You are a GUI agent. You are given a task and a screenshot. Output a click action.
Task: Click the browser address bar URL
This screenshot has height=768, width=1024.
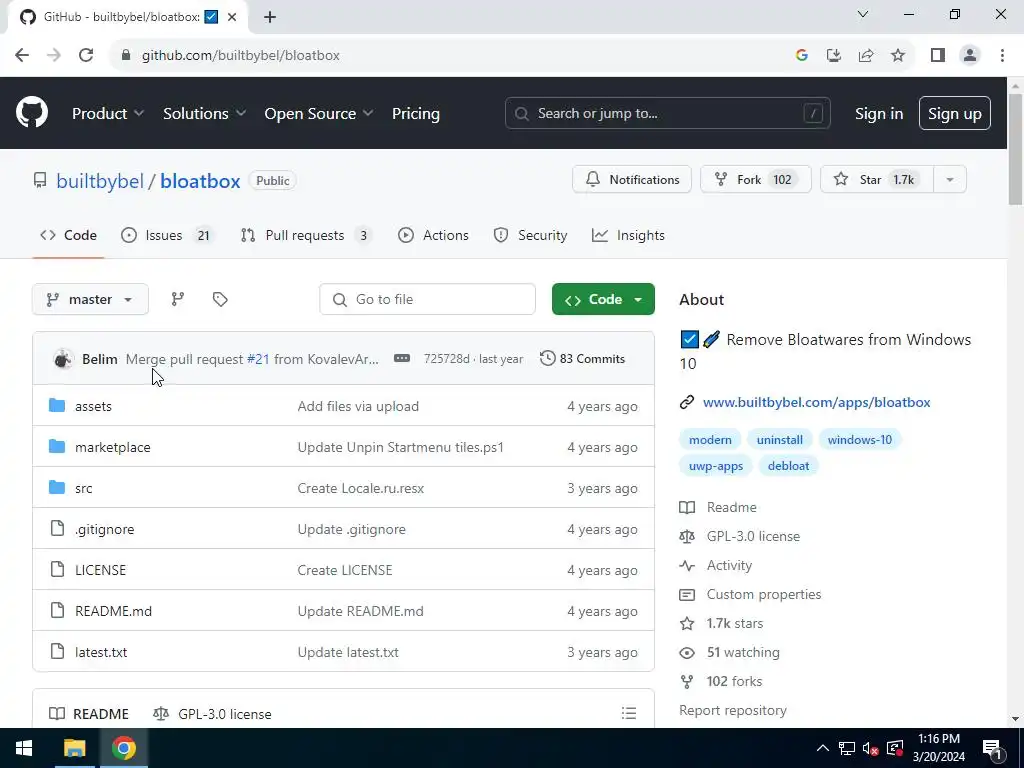click(241, 55)
